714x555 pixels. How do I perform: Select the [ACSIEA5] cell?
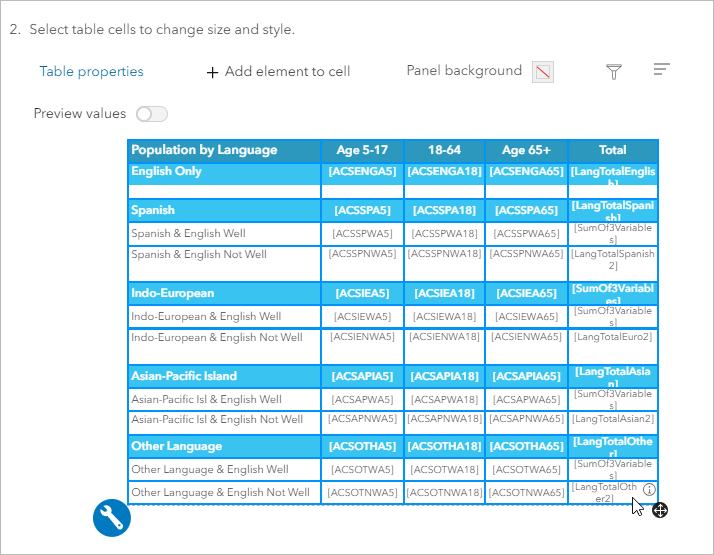pyautogui.click(x=362, y=293)
